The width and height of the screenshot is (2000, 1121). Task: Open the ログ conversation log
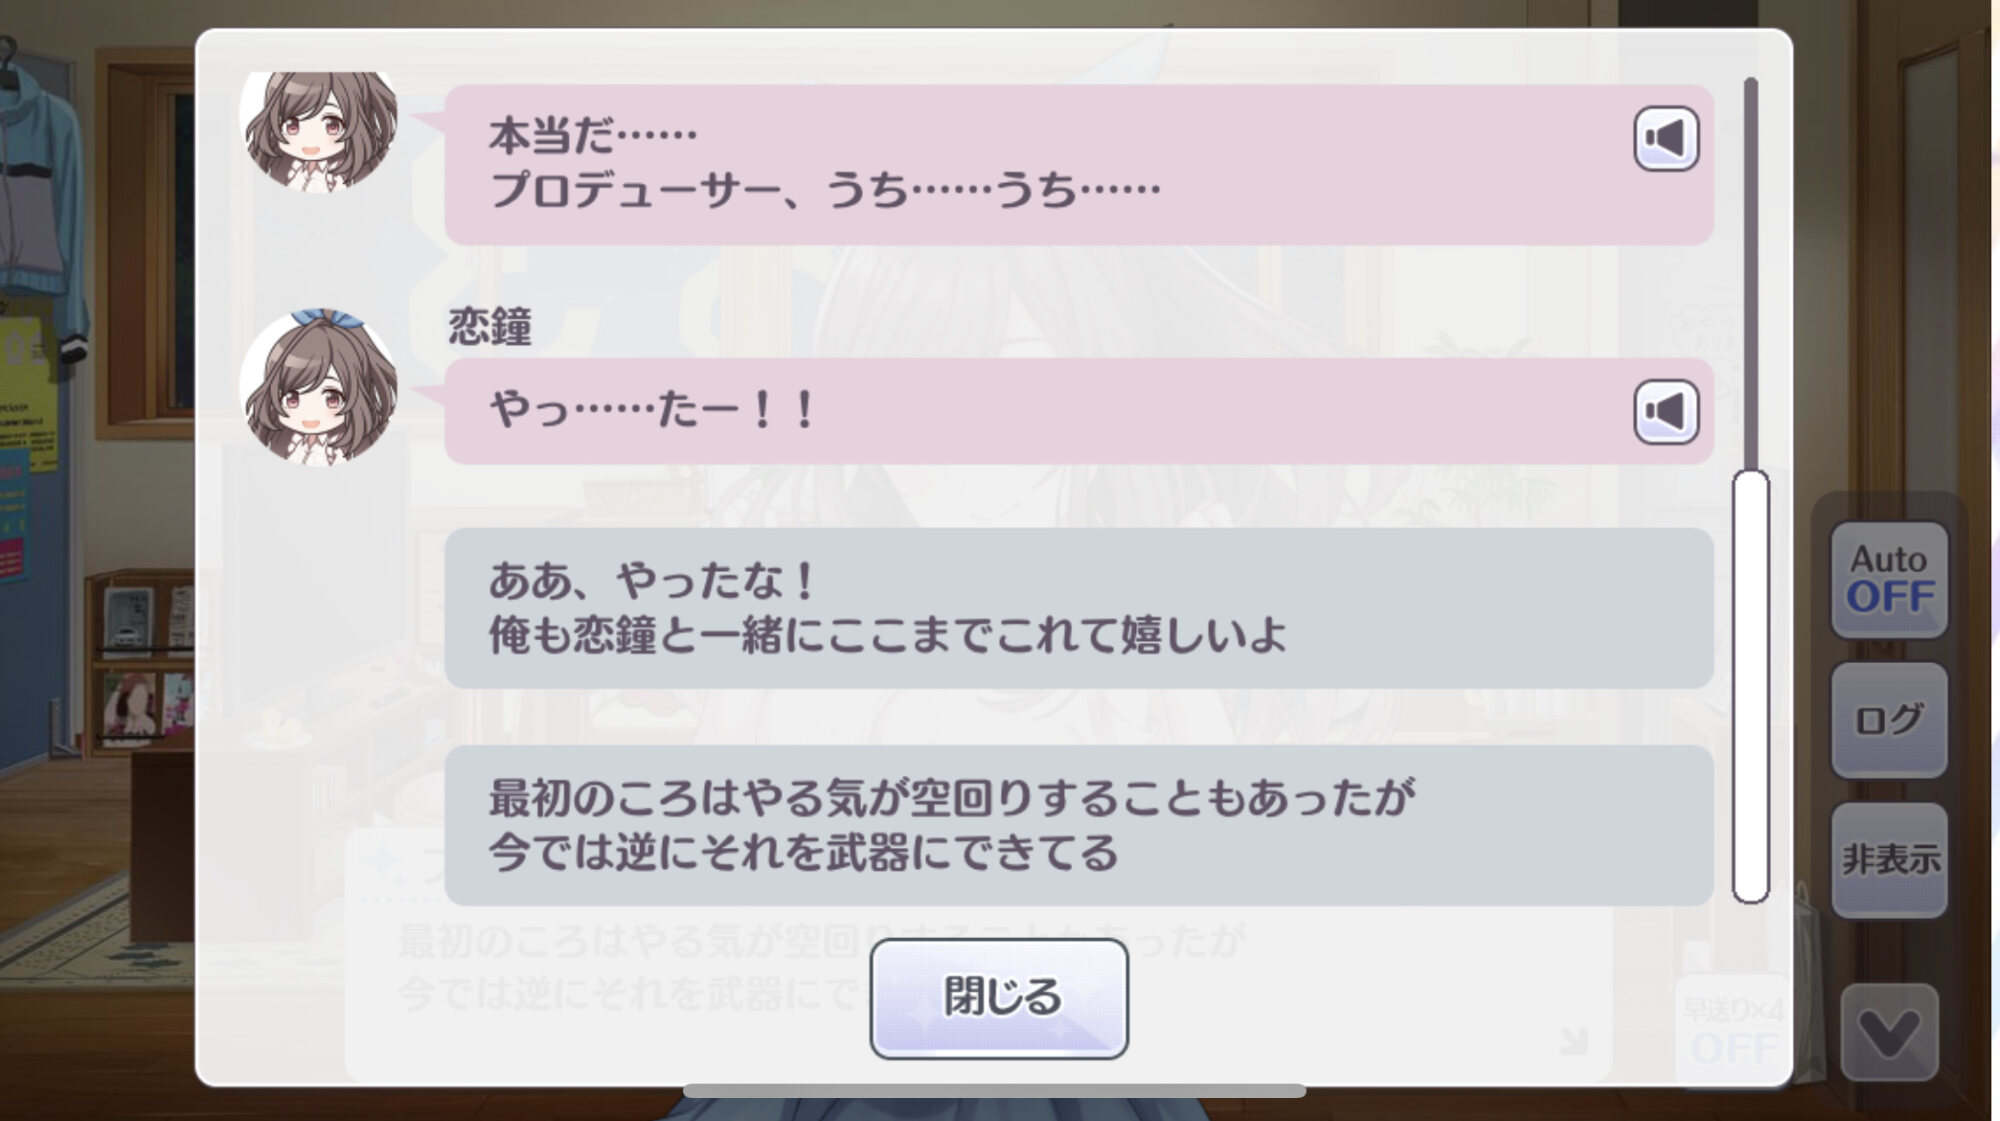point(1889,720)
